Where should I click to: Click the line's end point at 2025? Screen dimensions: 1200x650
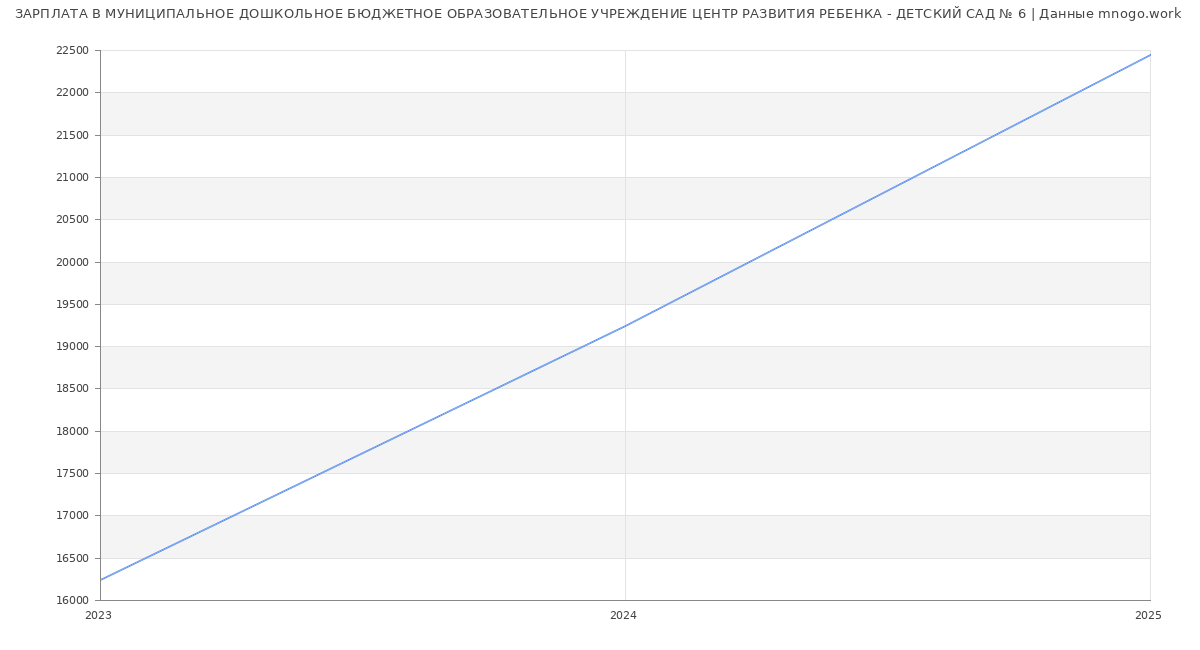(1150, 55)
